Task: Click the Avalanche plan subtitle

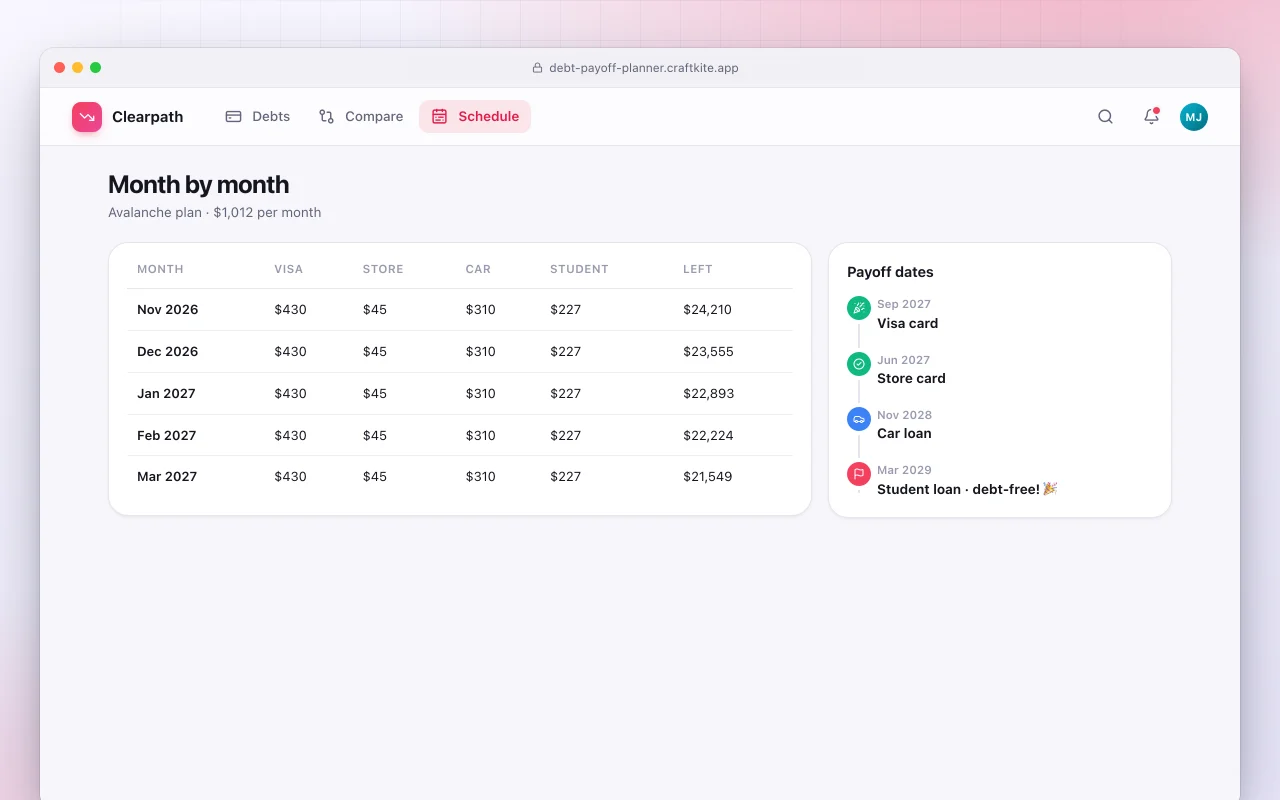Action: point(215,213)
